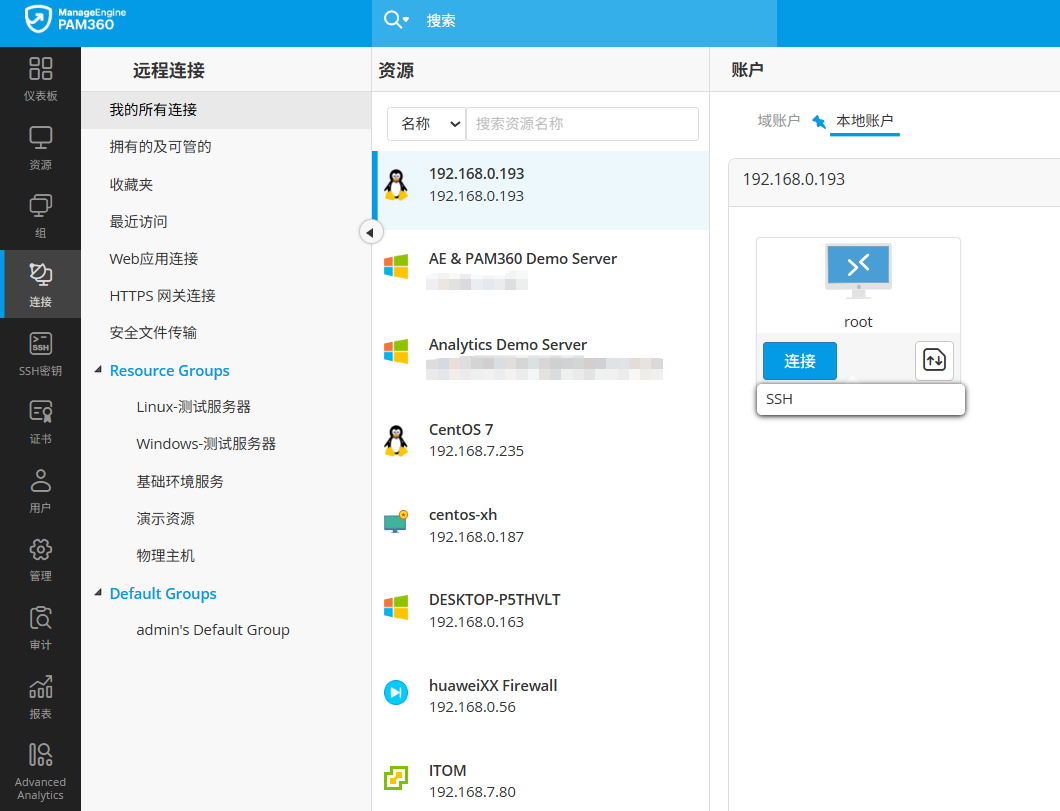The image size is (1060, 811).
Task: Click the Windows icon for DESKTOP-P5THVLT
Action: coord(396,607)
